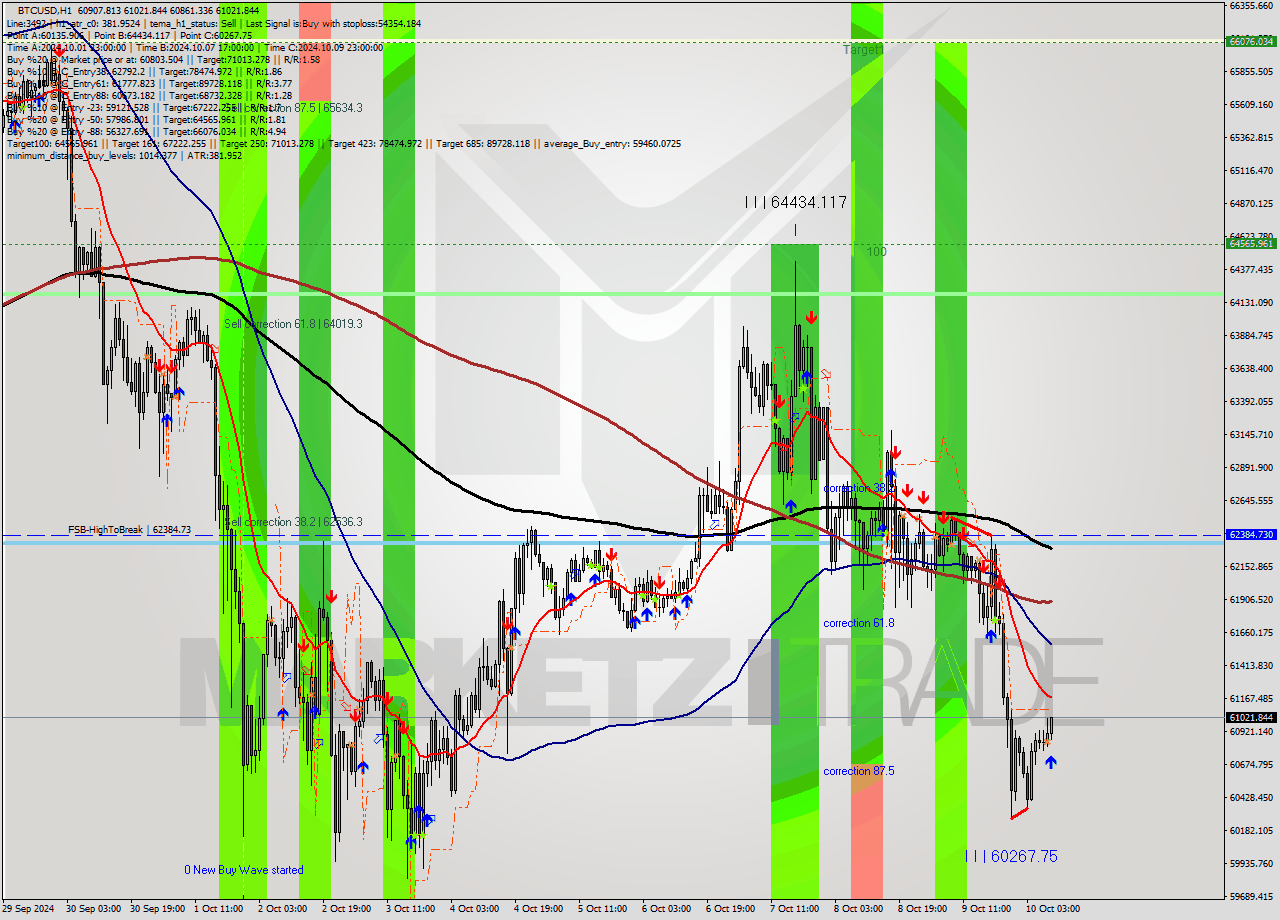Image resolution: width=1280 pixels, height=920 pixels.
Task: Click the '| | | 60267.75' low label
Action: click(1010, 856)
